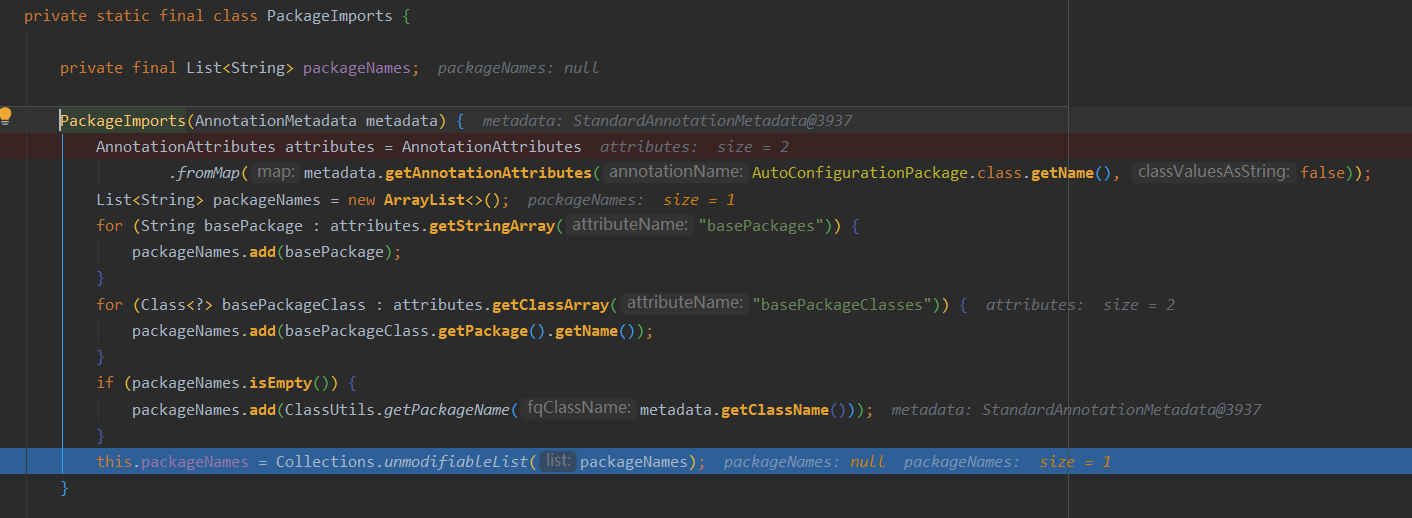Click the 'metadata: StandardAnnotationMetadata@3937' hint on constructor line

667,121
